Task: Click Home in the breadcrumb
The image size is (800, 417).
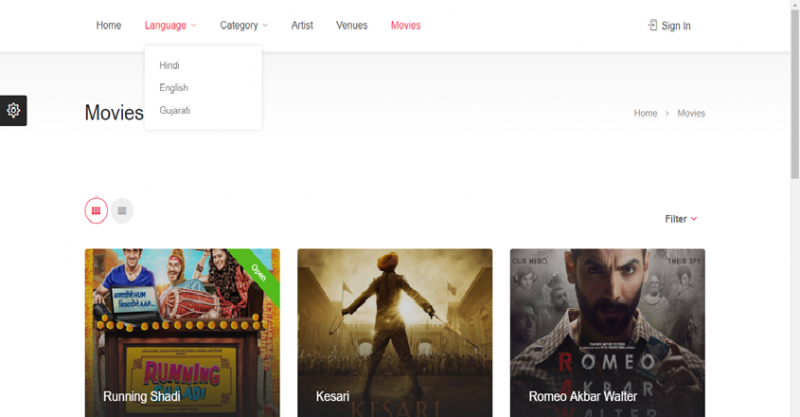Action: [x=645, y=113]
